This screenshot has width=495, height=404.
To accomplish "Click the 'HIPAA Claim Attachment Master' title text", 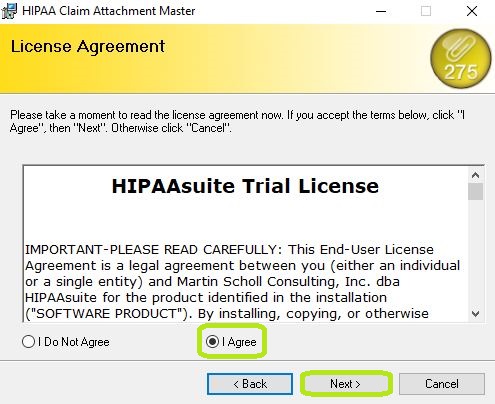I will coord(109,11).
